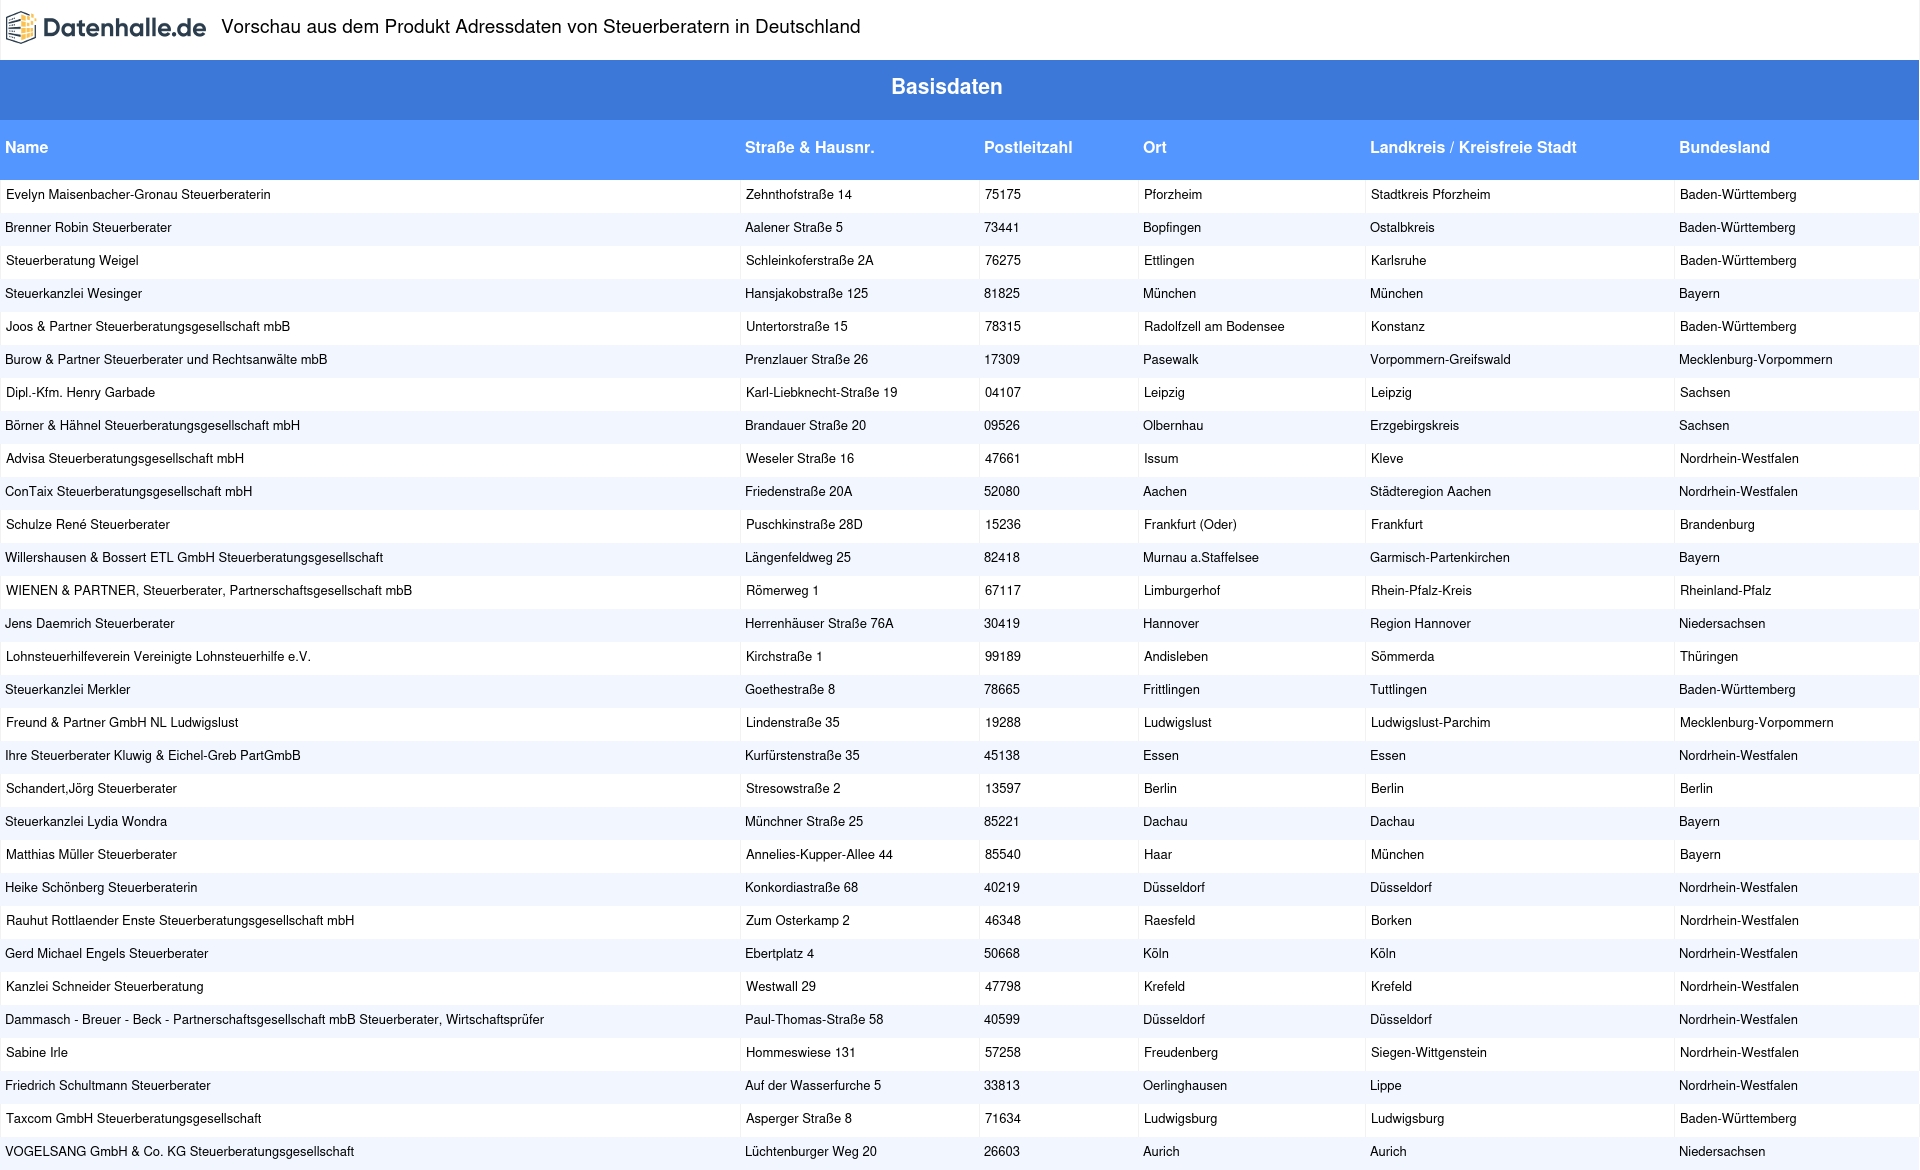Click postal code 81825
This screenshot has height=1170, width=1920.
(1002, 294)
